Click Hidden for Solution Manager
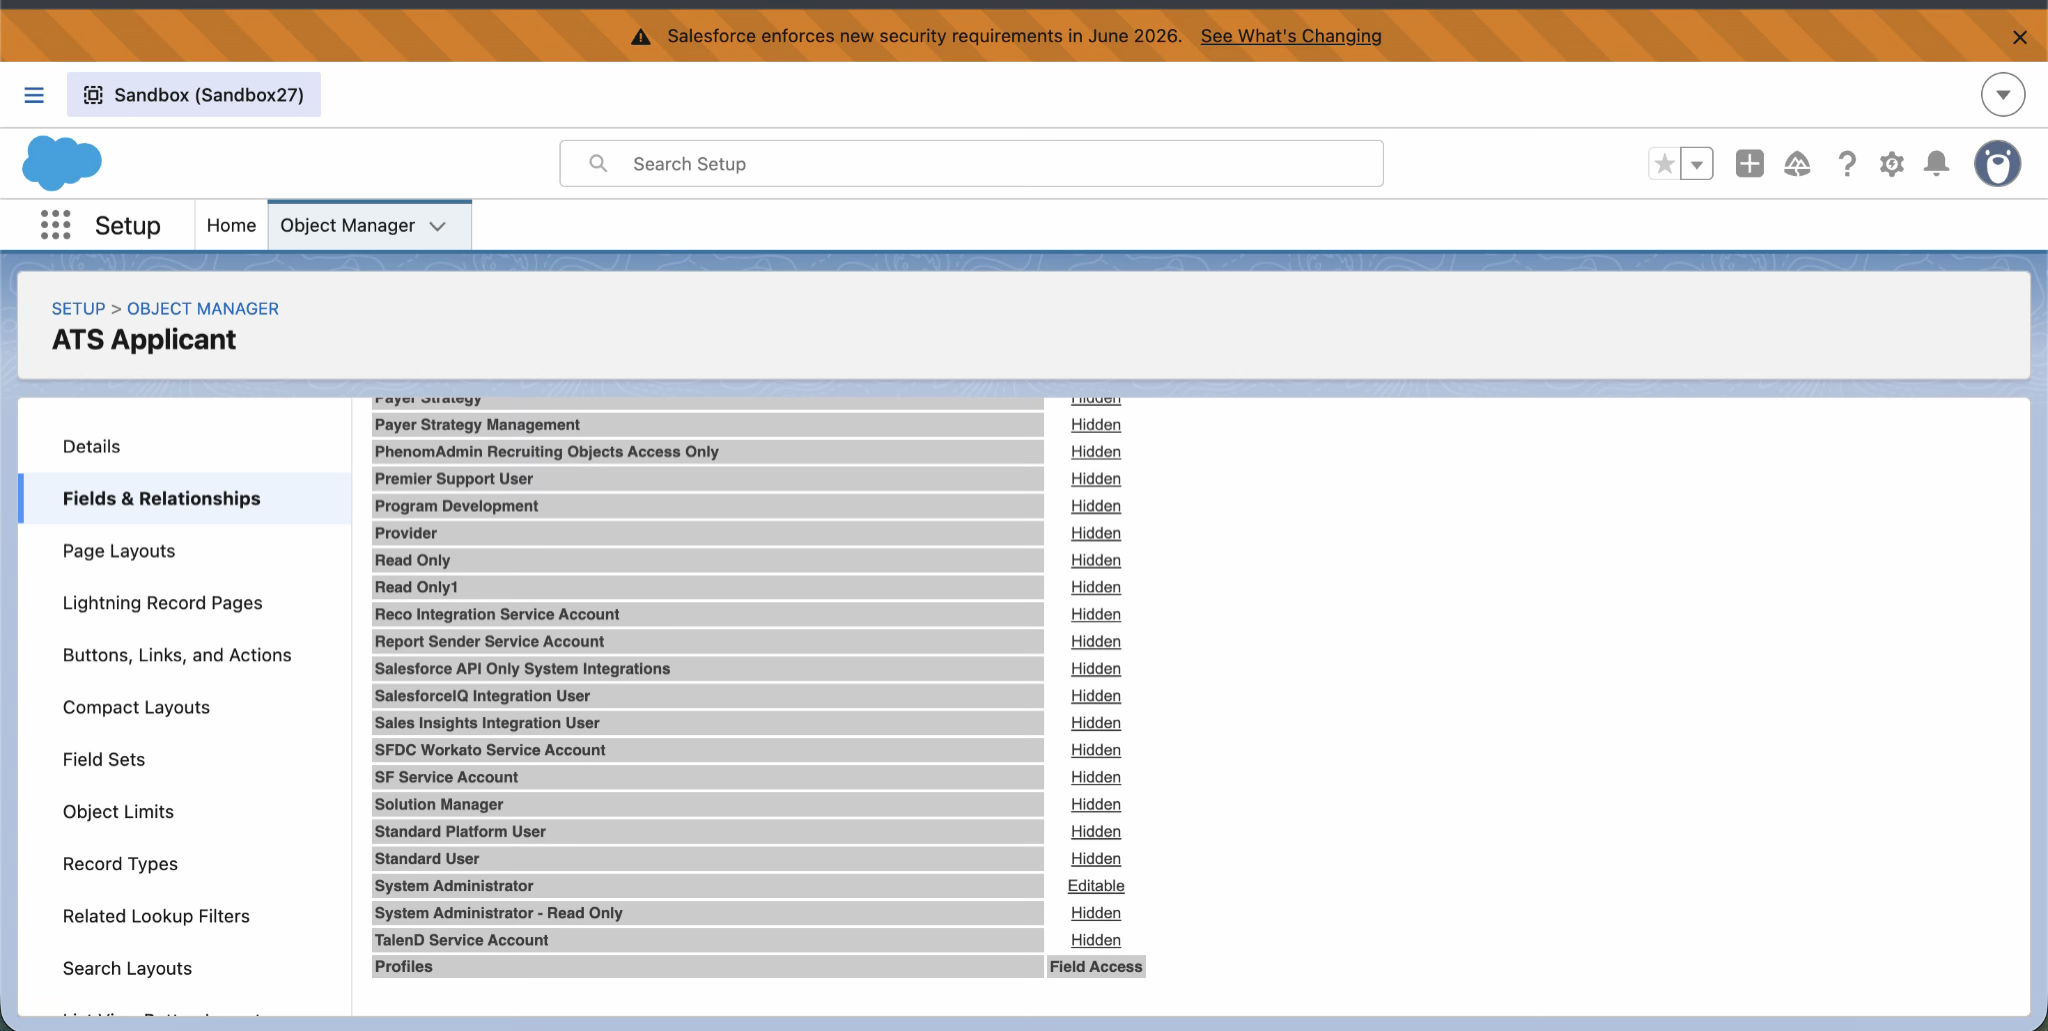Image resolution: width=2048 pixels, height=1031 pixels. click(x=1096, y=804)
